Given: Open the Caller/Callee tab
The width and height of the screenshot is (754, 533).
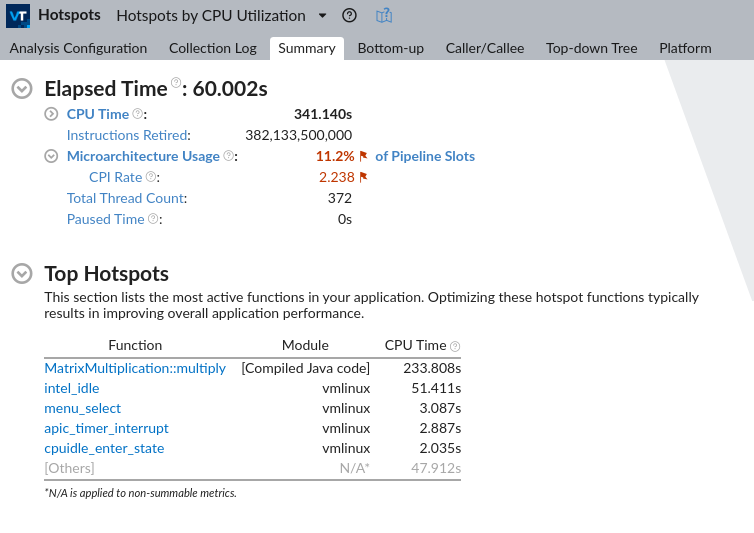Looking at the screenshot, I should 484,48.
